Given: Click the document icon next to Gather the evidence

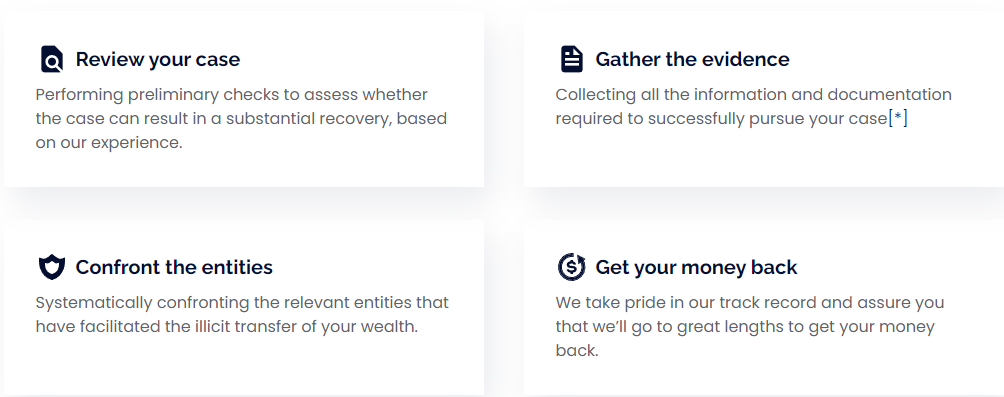Looking at the screenshot, I should tap(572, 59).
